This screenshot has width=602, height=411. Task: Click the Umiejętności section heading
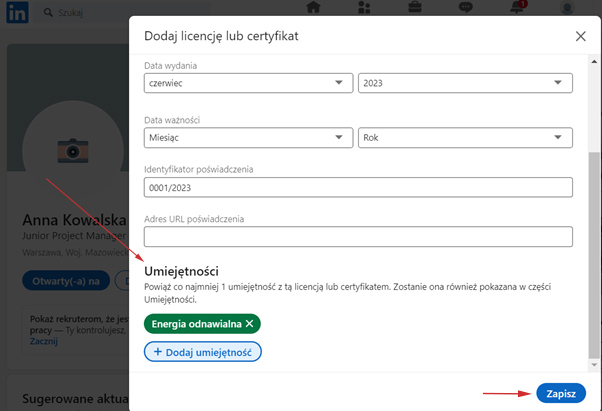[181, 271]
